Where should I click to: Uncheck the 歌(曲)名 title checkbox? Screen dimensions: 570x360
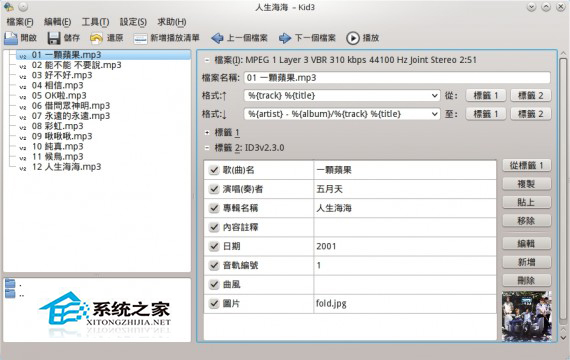point(214,170)
